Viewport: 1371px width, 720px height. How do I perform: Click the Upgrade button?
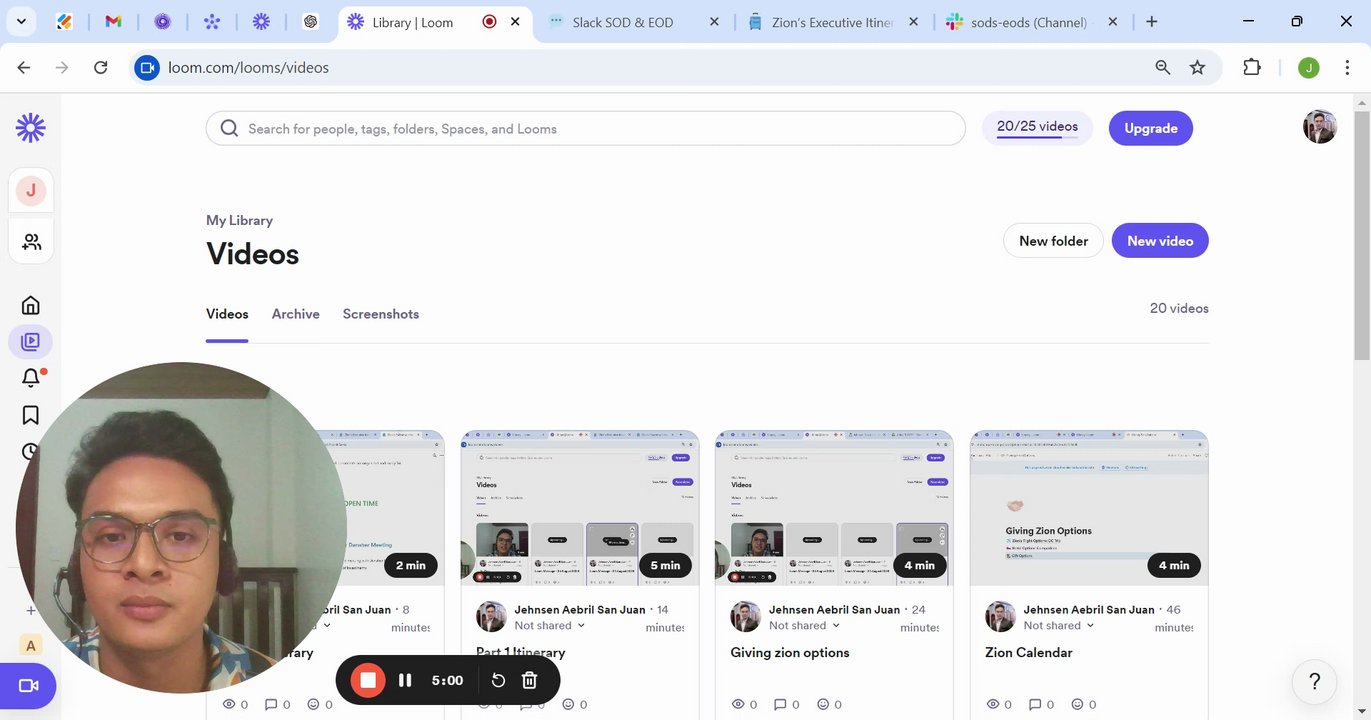tap(1151, 128)
